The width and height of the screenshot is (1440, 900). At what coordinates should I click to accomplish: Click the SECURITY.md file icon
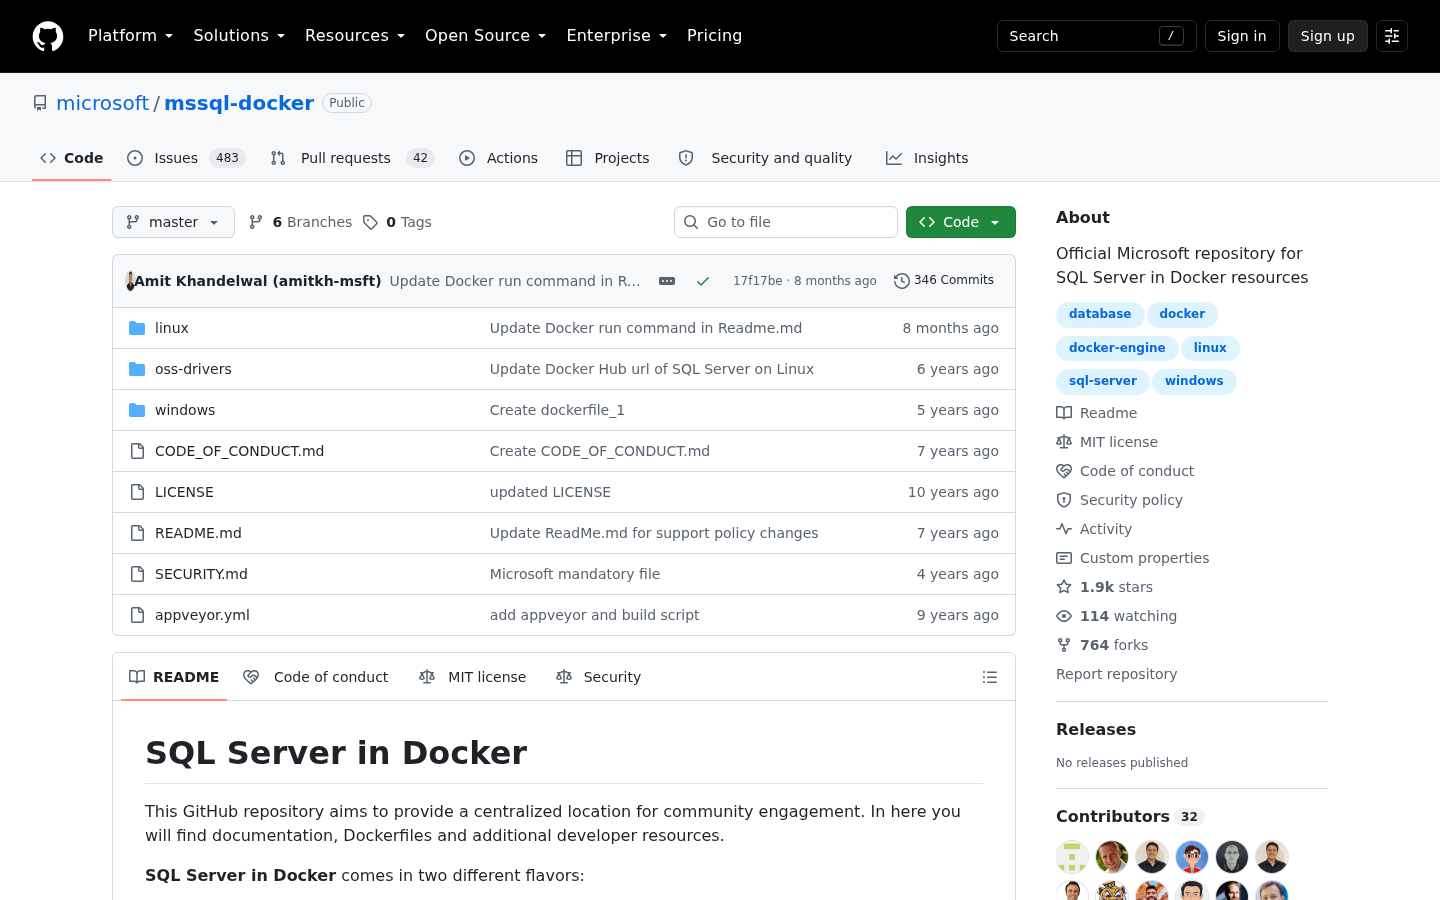(x=137, y=574)
